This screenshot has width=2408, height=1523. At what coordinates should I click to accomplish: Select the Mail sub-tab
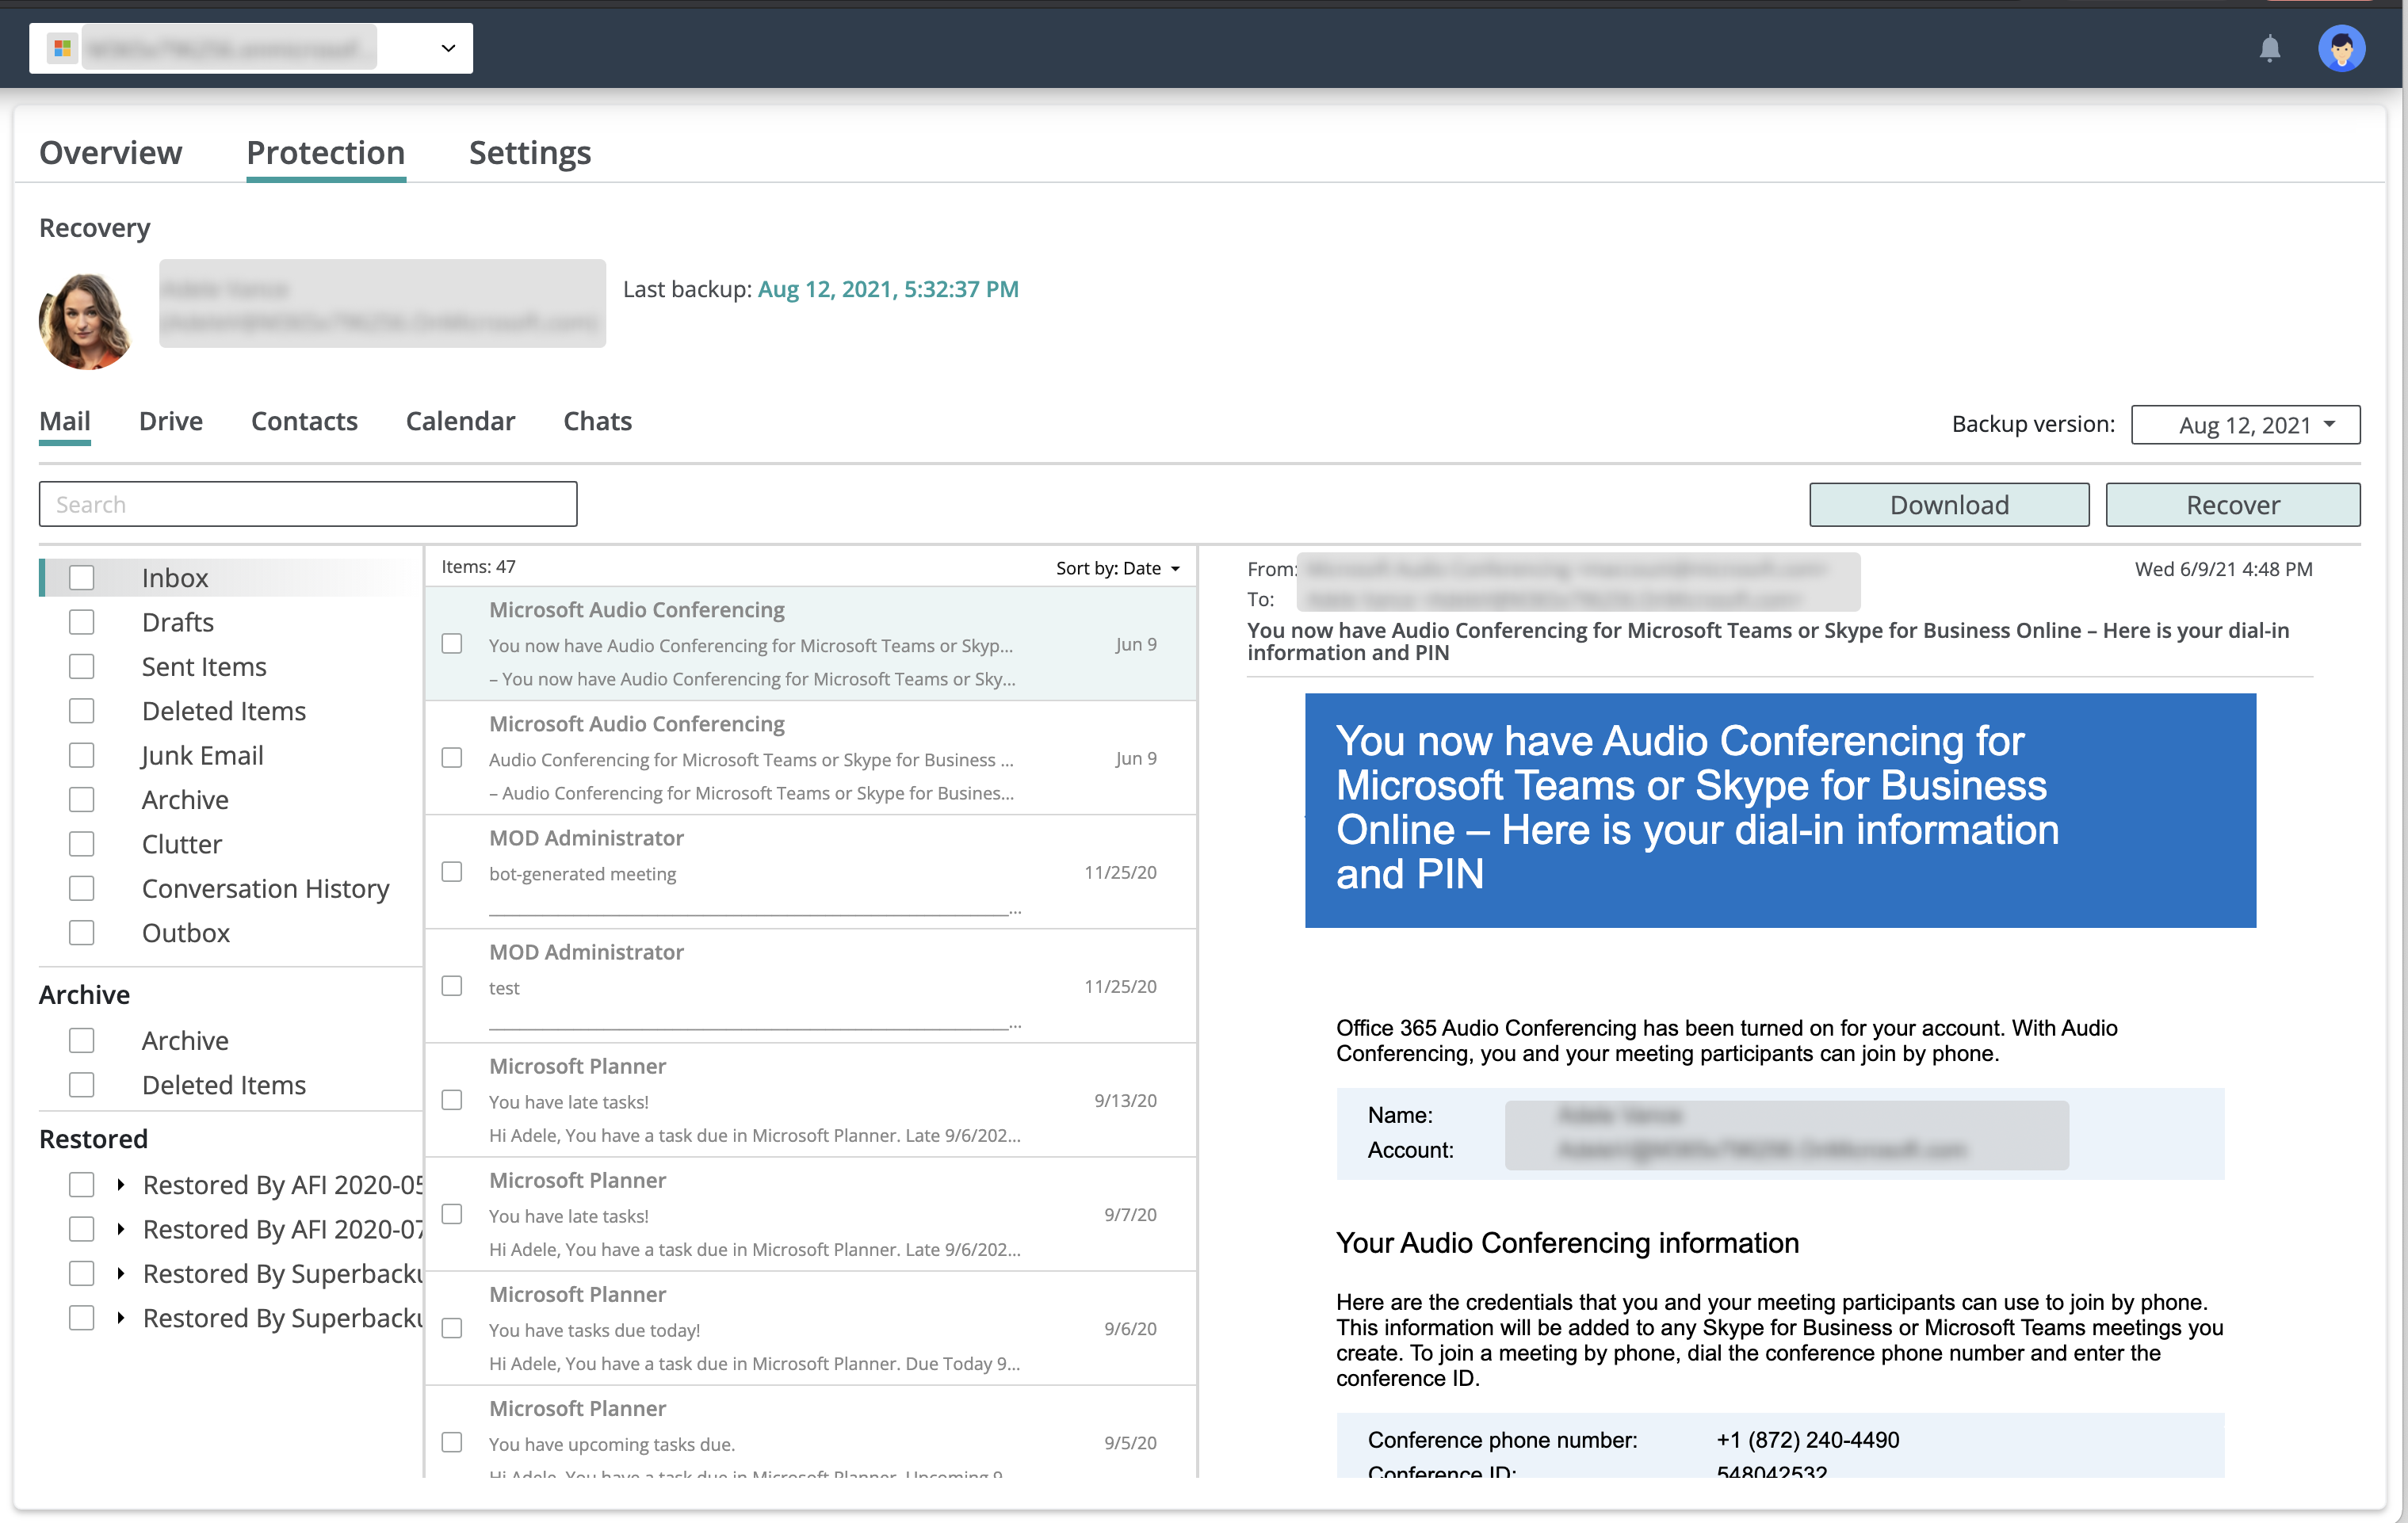tap(65, 421)
